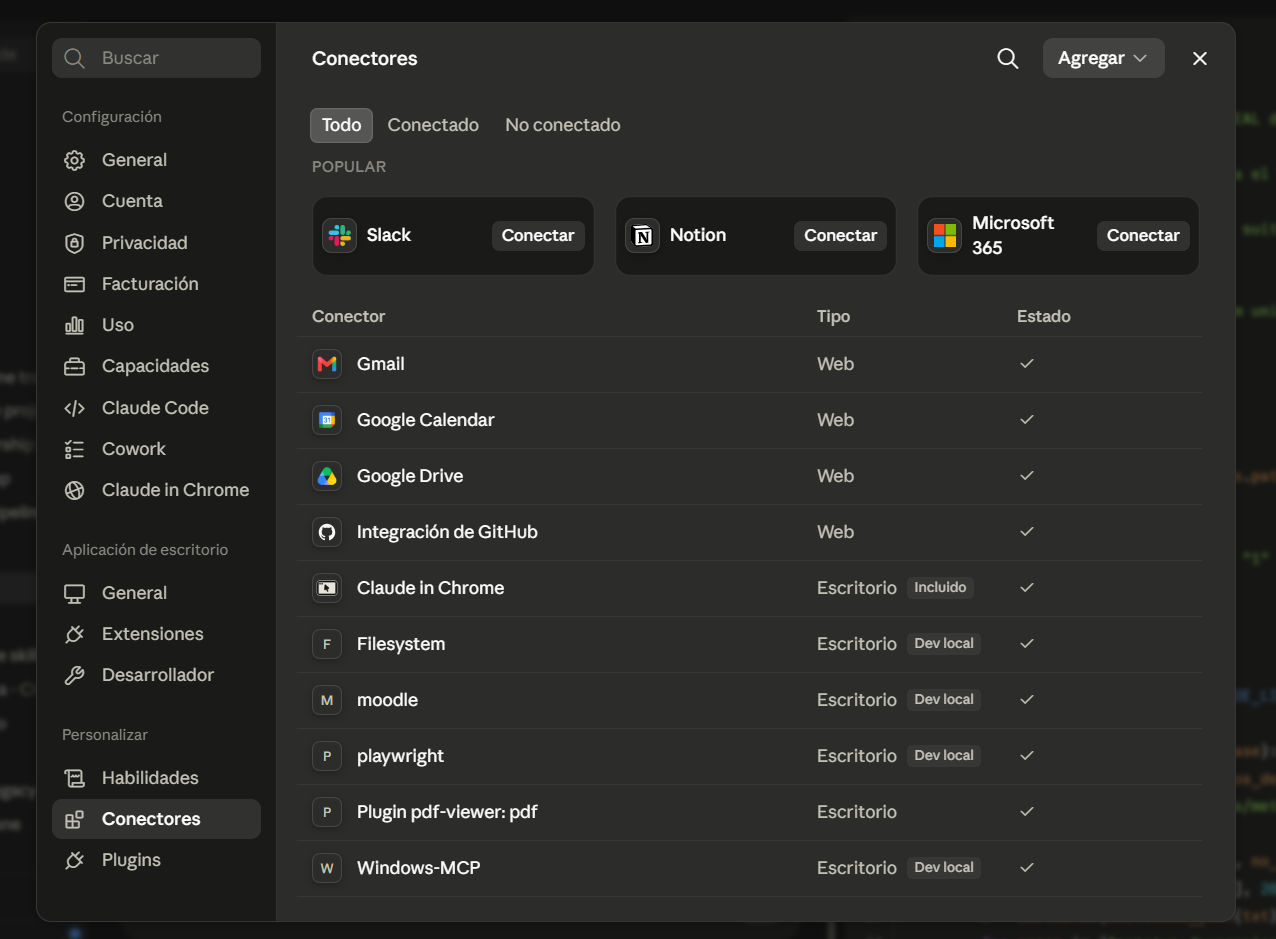Open Cuenta in the sidebar
The width and height of the screenshot is (1276, 939).
click(156, 201)
